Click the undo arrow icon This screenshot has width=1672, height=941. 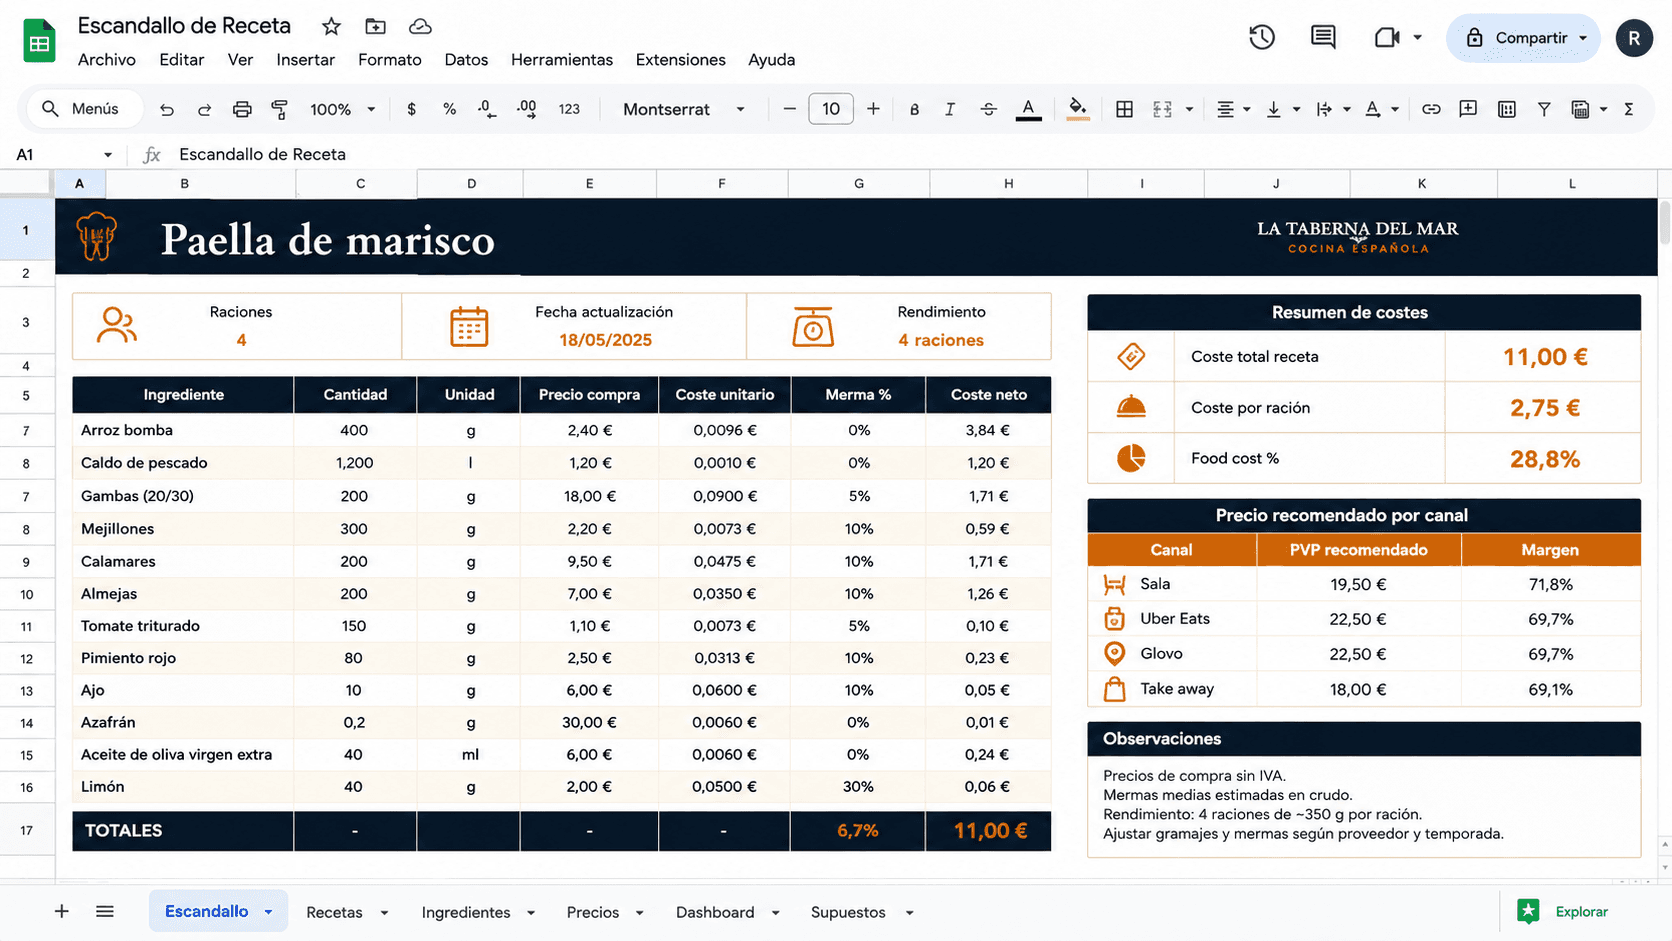[x=167, y=109]
